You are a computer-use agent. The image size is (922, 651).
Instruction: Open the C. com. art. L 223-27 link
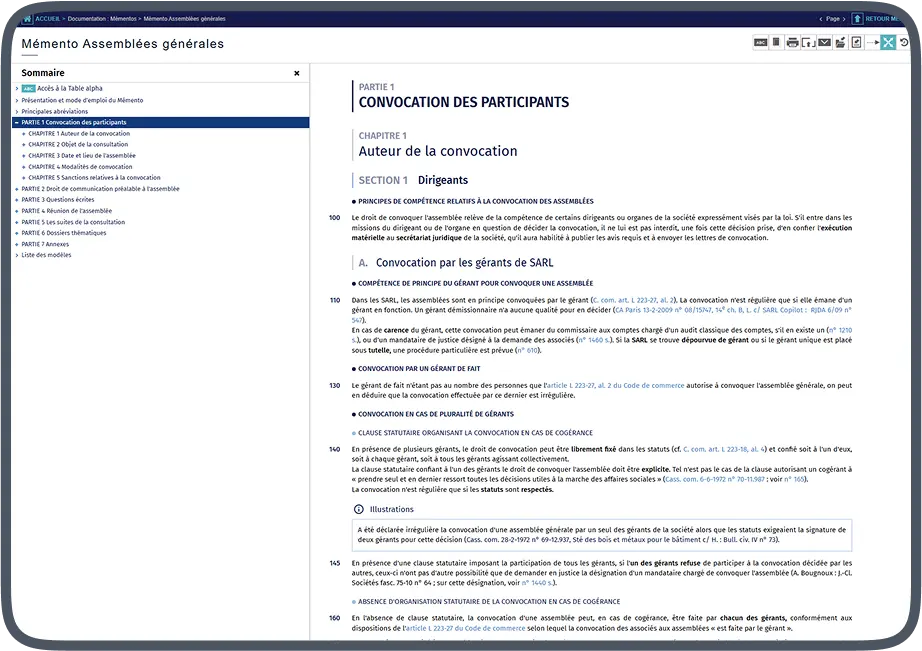click(634, 300)
